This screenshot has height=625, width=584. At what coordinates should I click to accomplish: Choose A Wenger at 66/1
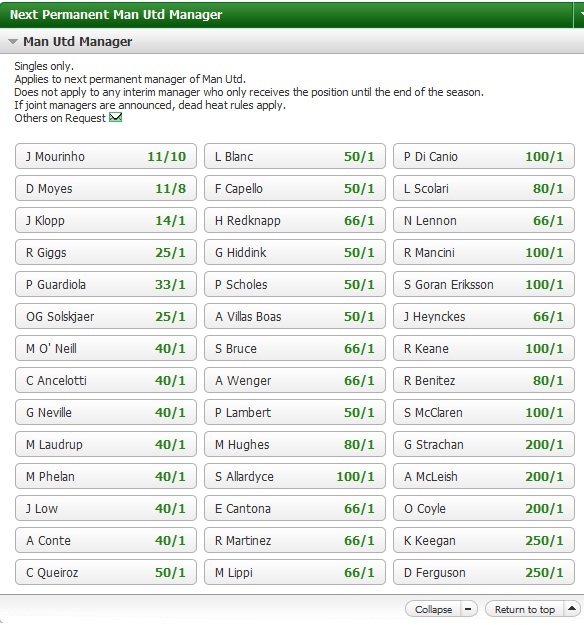coord(295,380)
